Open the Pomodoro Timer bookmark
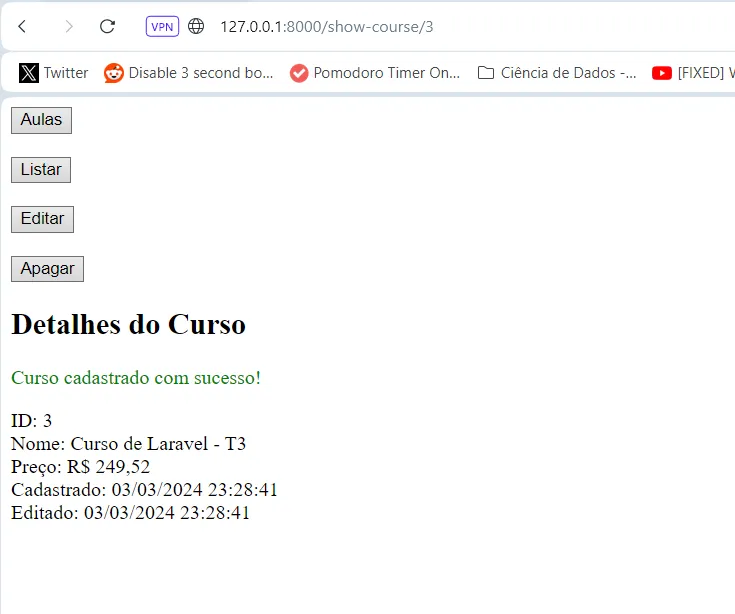Viewport: 735px width, 614px height. pos(375,73)
